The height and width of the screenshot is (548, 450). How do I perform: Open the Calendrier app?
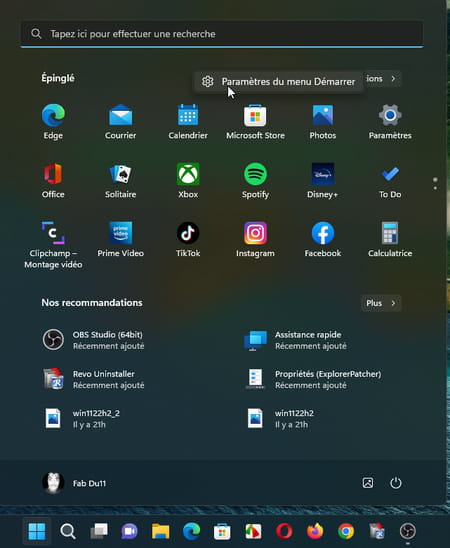188,122
